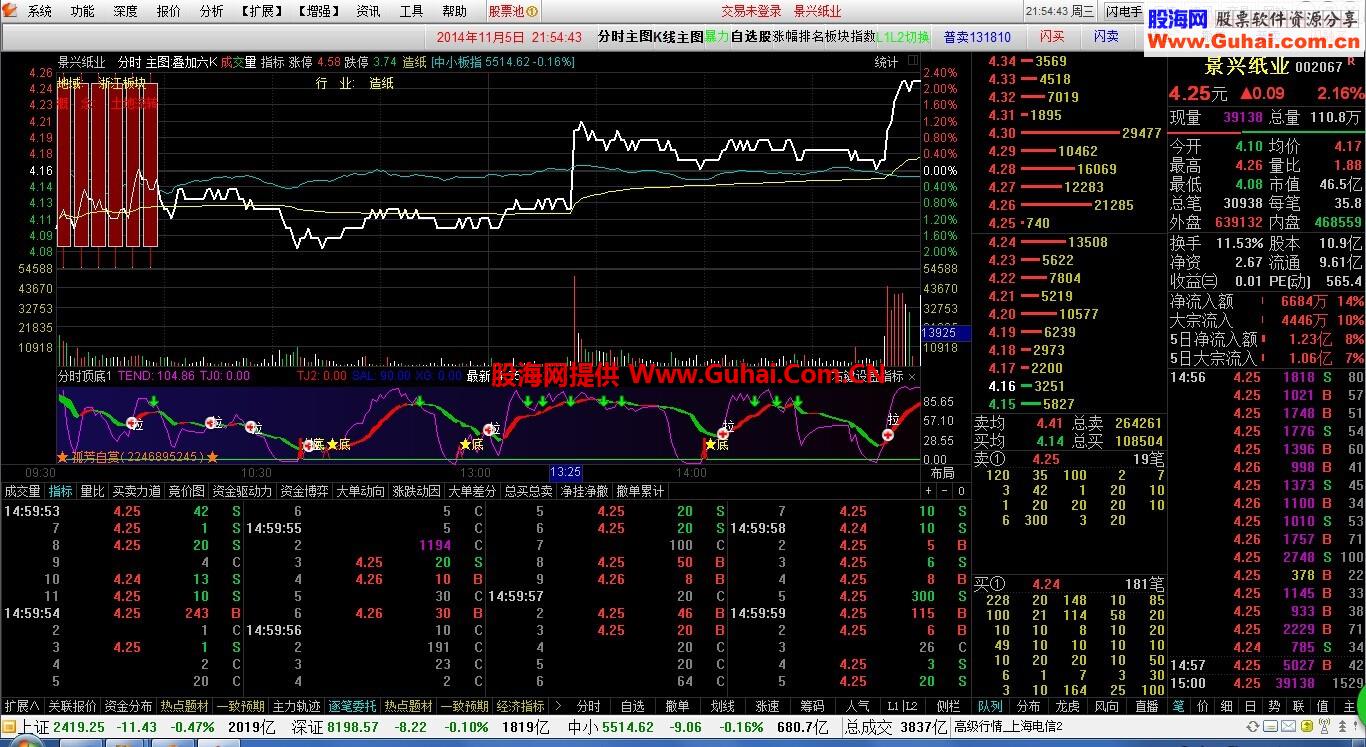Open the 资金分布 bottom tab
The height and width of the screenshot is (747, 1366).
tap(128, 706)
